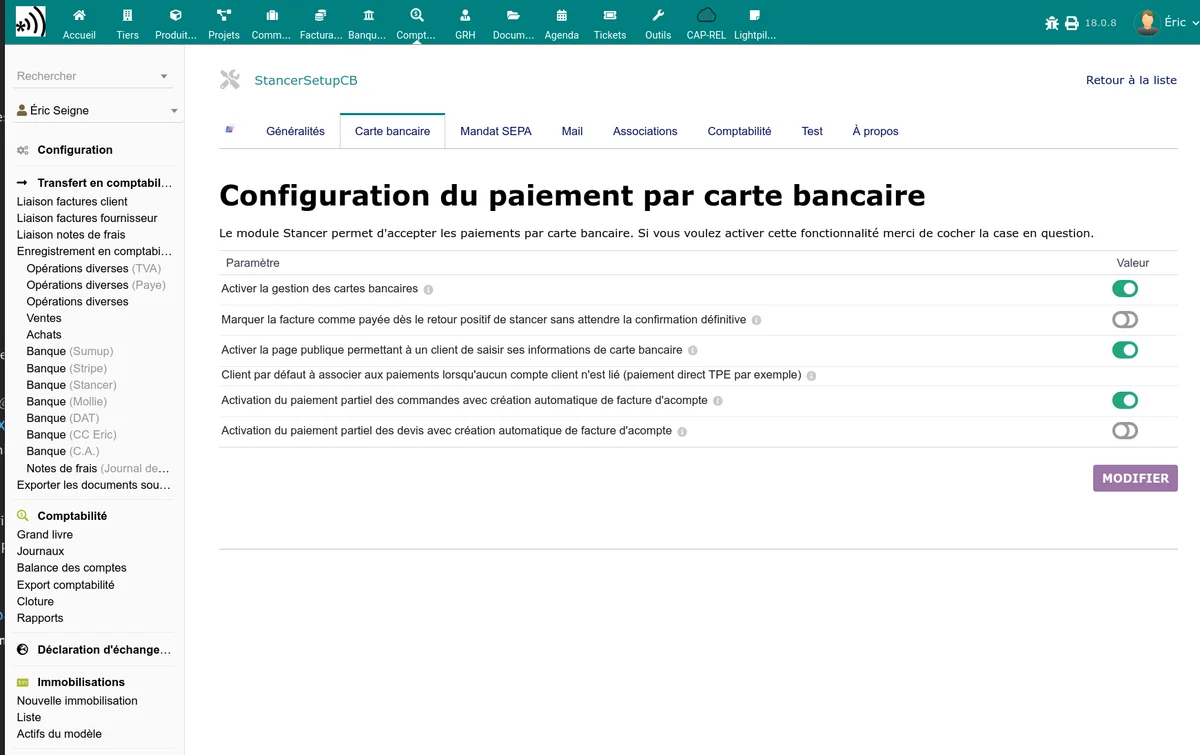The height and width of the screenshot is (755, 1200).
Task: Open 'Export comptabilité' sidebar link
Action: 66,585
